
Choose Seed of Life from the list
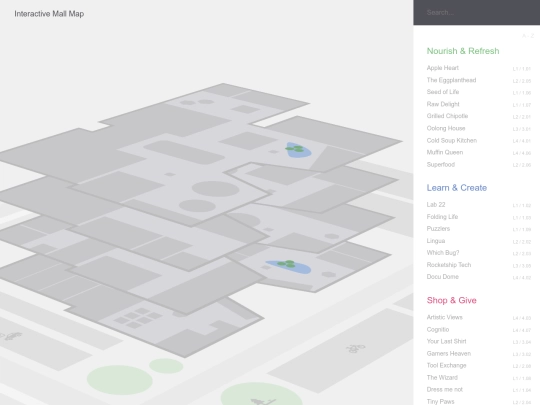click(x=479, y=92)
